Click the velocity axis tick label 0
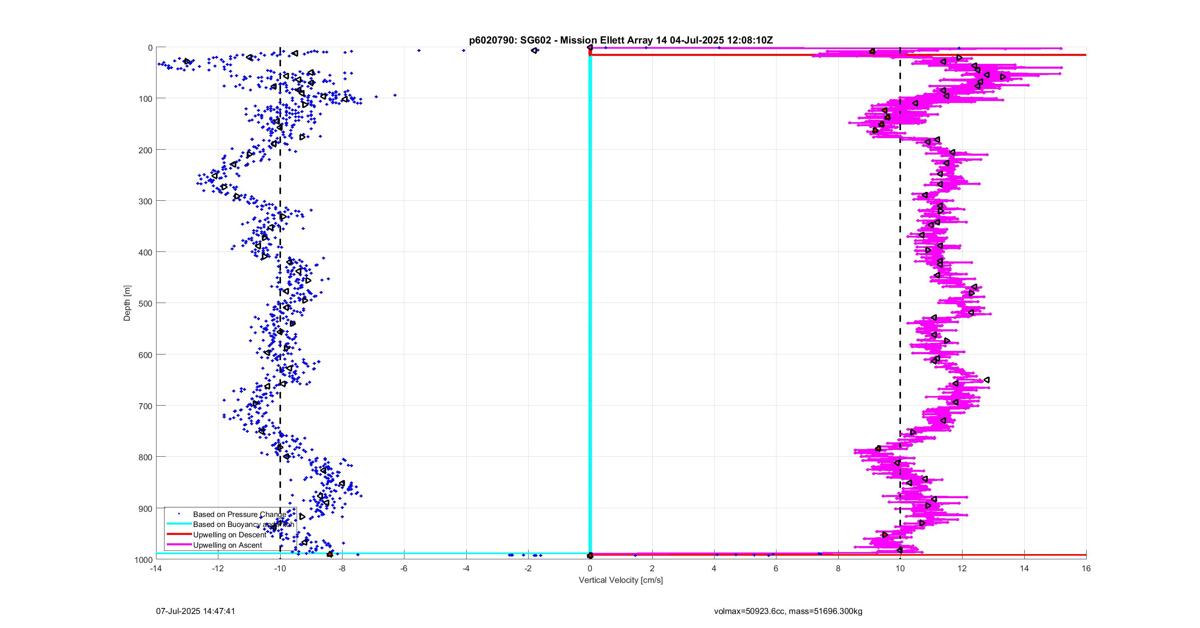This screenshot has width=1200, height=628. click(590, 568)
